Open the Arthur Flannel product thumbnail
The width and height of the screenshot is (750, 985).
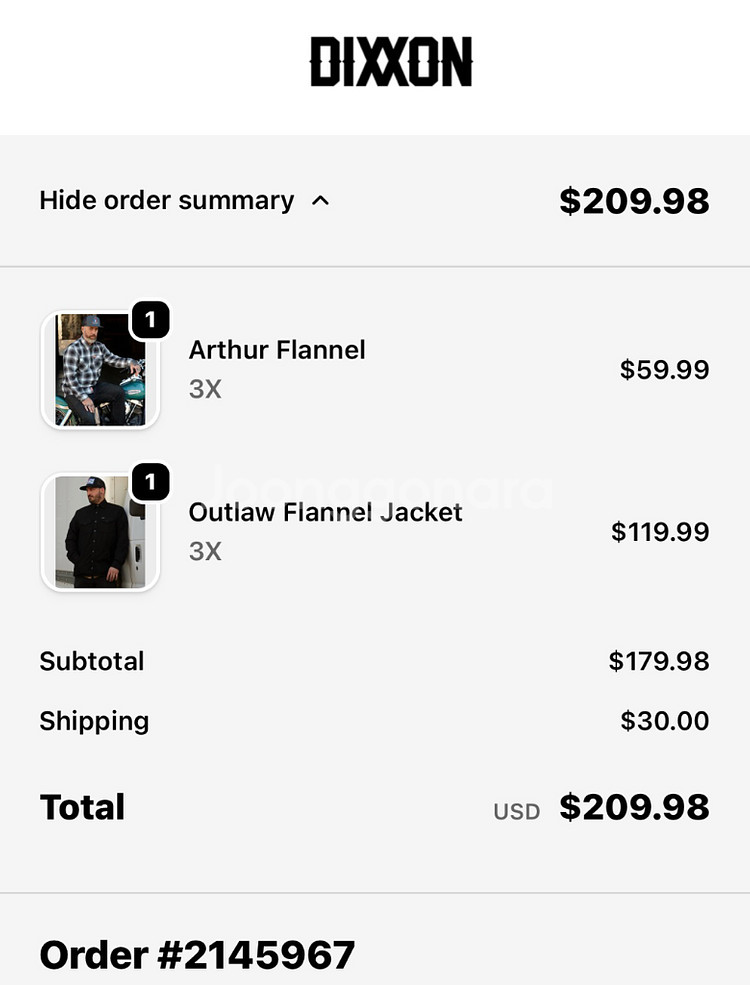(x=99, y=371)
